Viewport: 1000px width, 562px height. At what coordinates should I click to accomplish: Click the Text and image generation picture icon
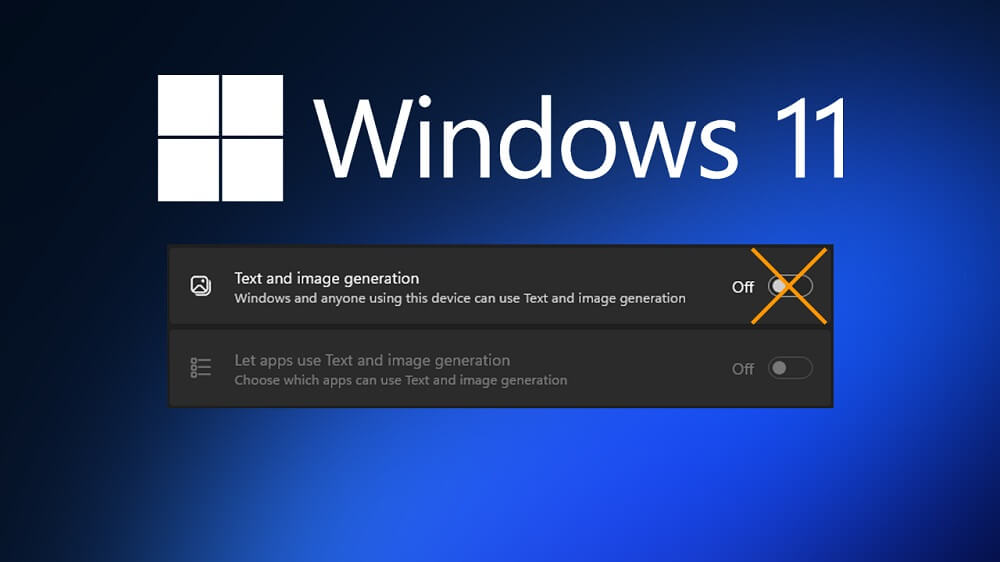[x=201, y=285]
